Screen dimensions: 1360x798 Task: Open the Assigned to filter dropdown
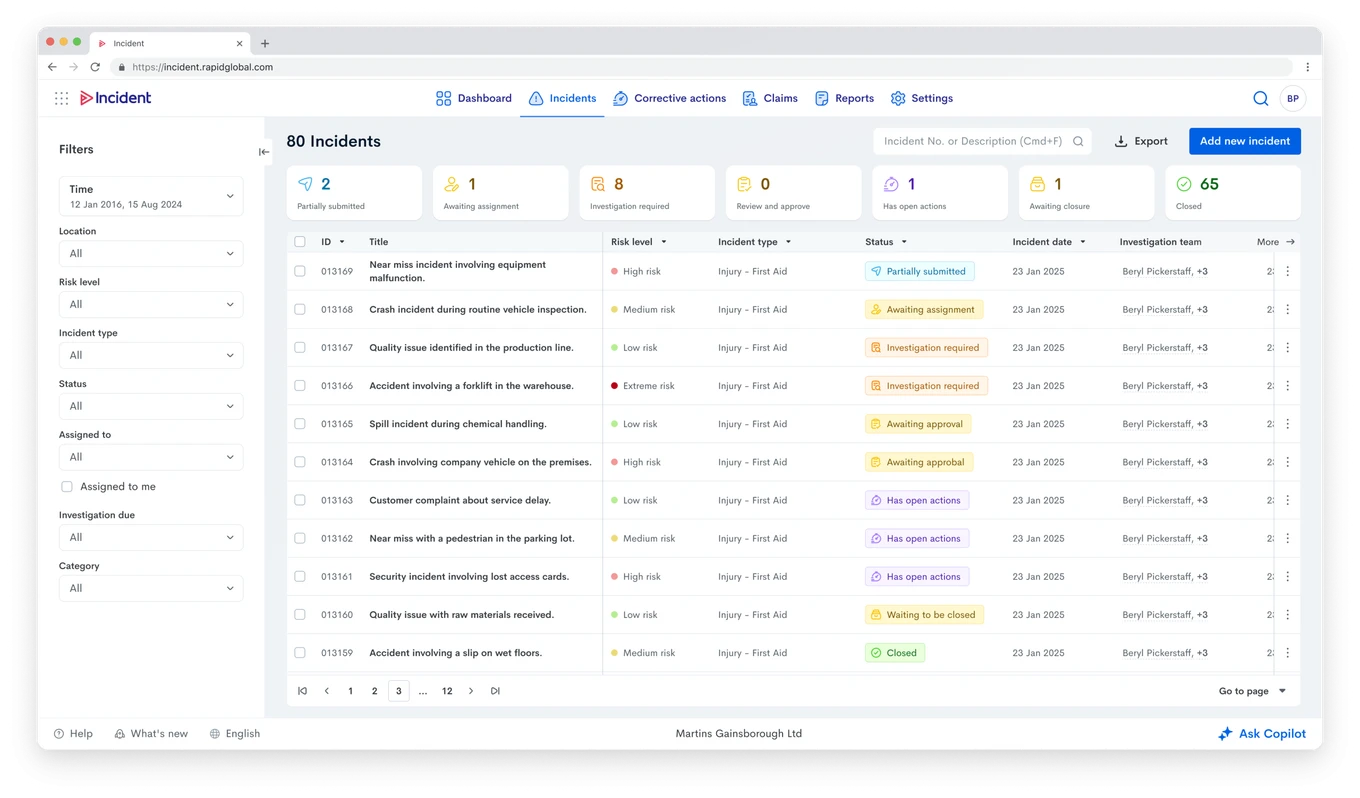(151, 457)
